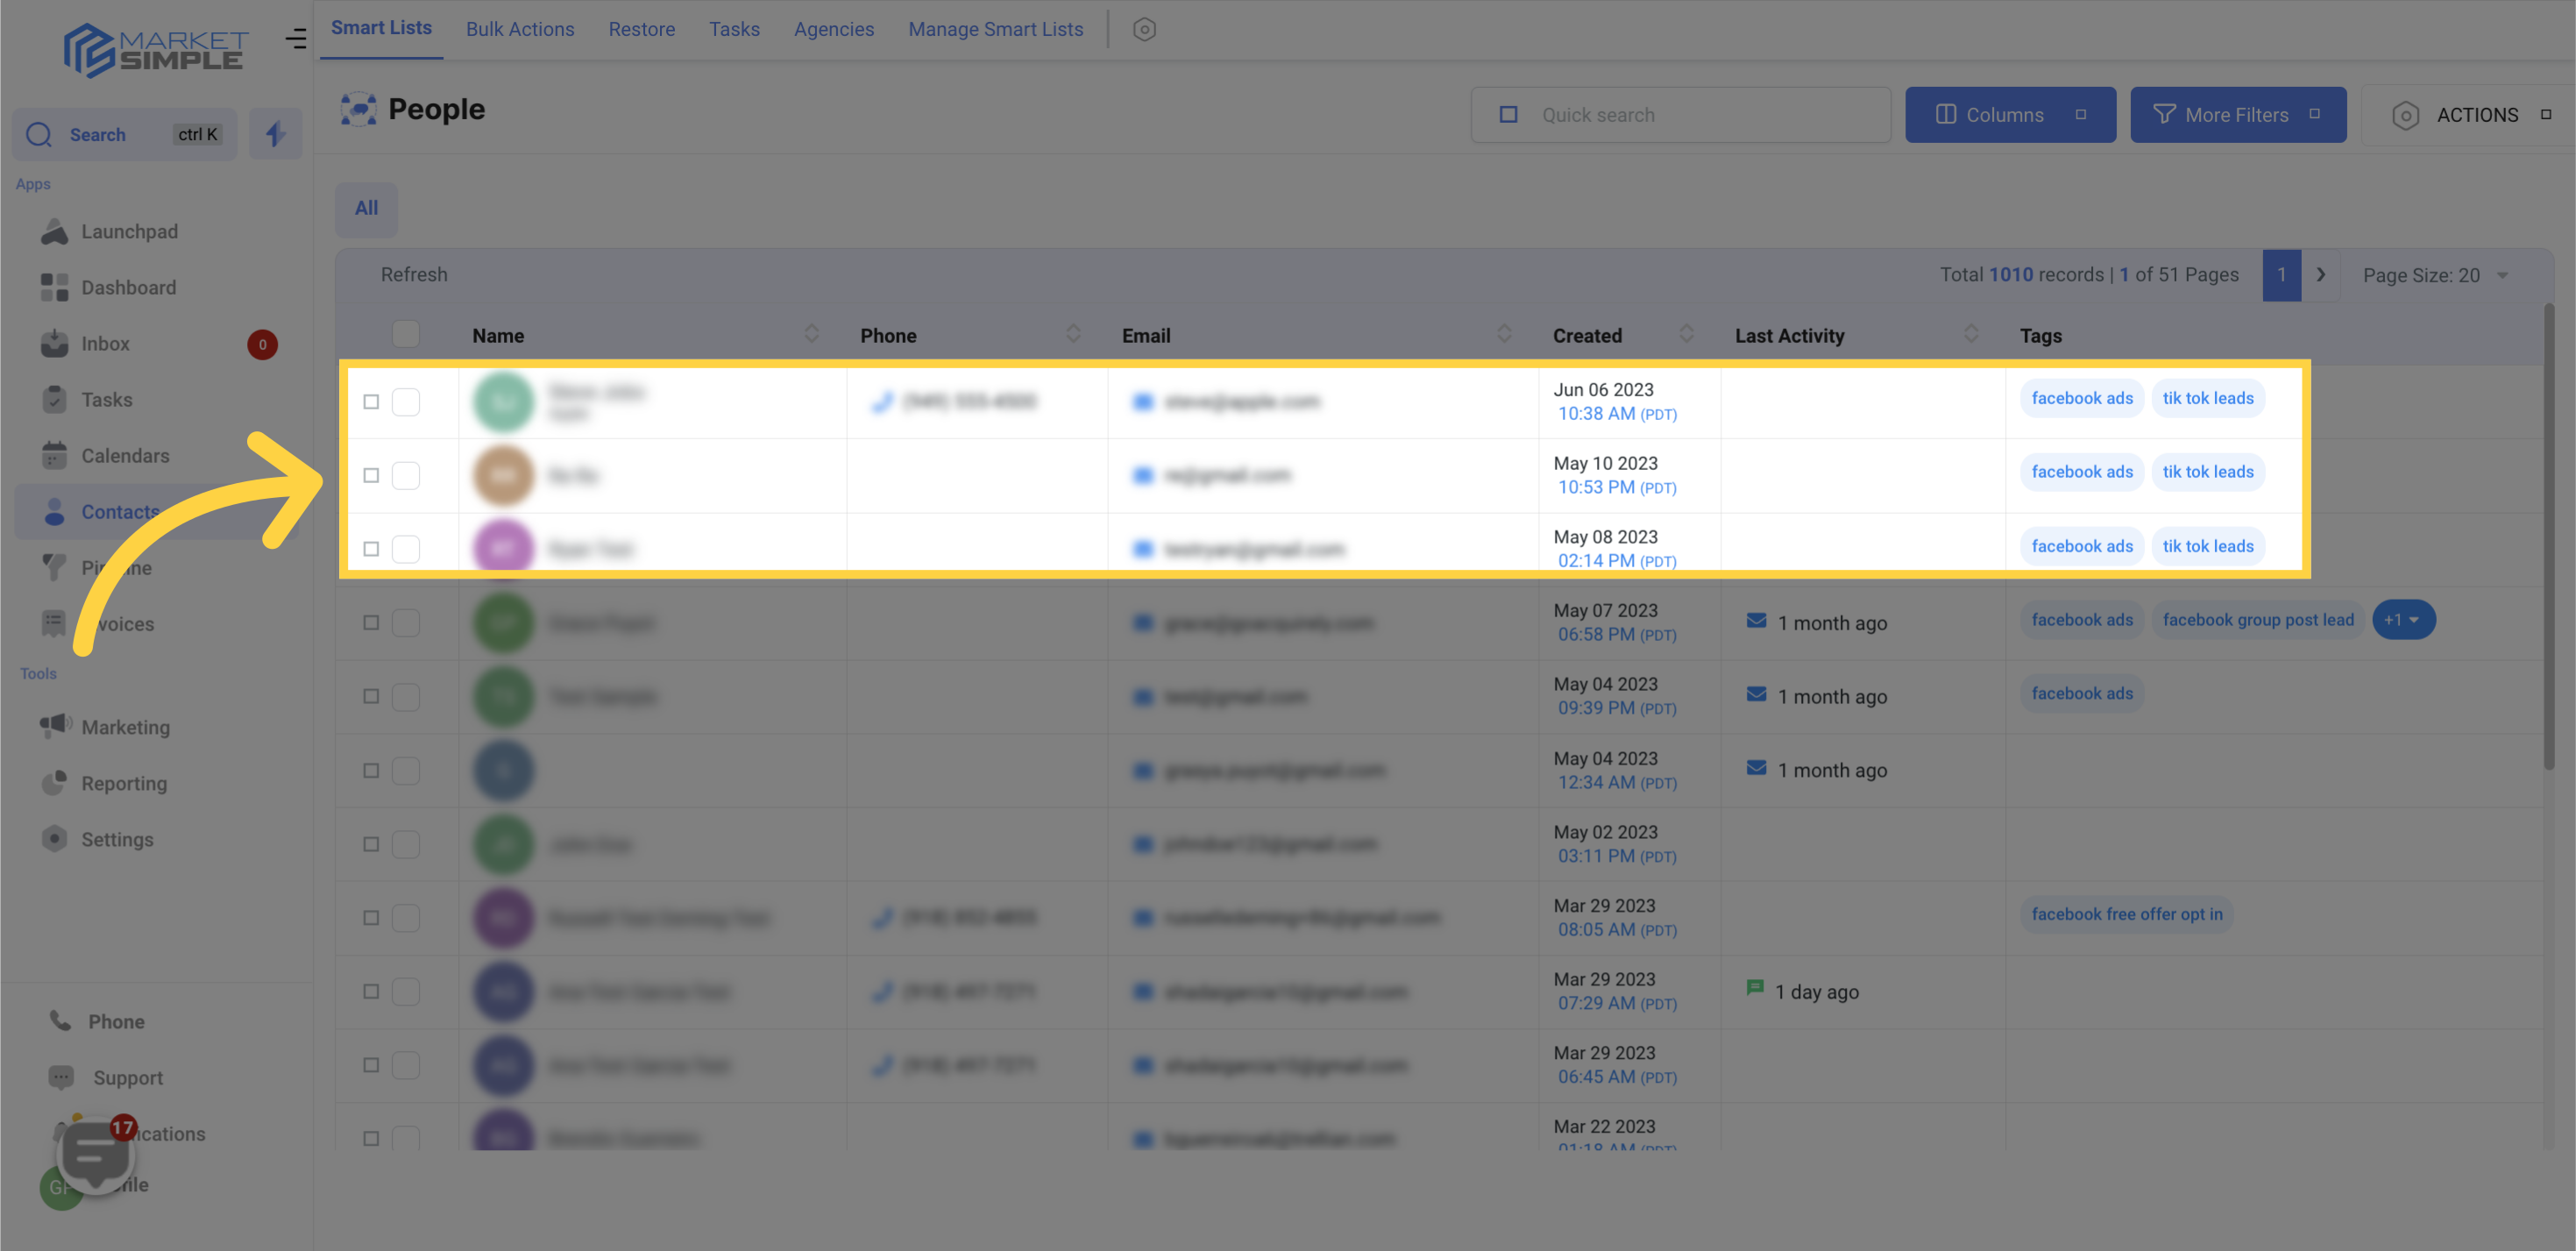Image resolution: width=2576 pixels, height=1251 pixels.
Task: Open the Dashboard icon in sidebar
Action: tap(54, 287)
